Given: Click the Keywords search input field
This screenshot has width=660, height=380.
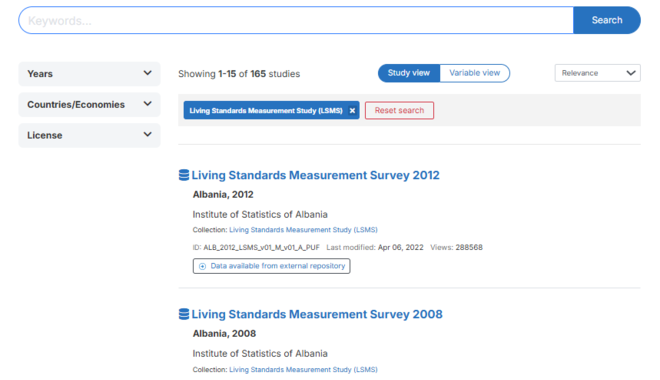Looking at the screenshot, I should [x=296, y=20].
